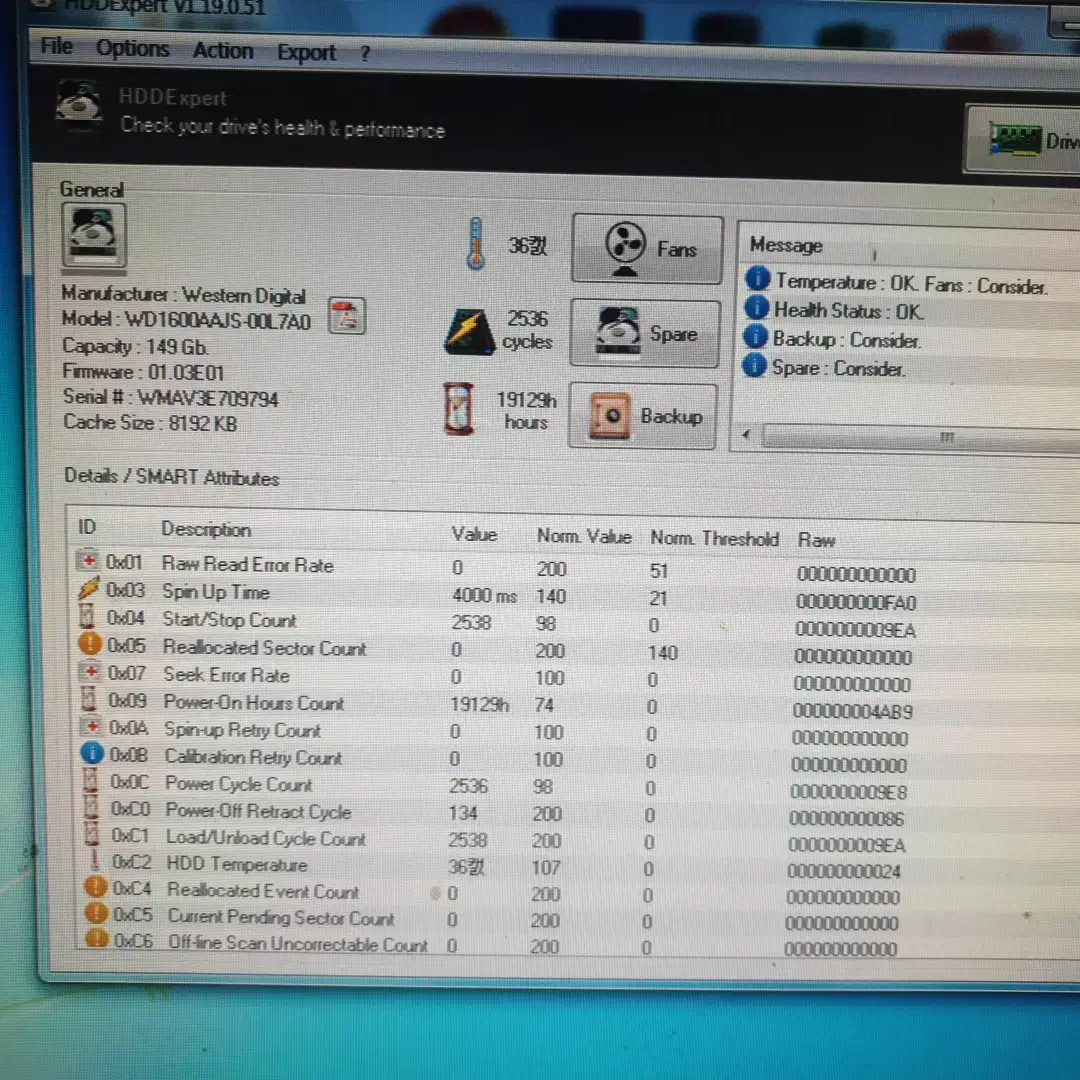Click the Norm. Value column header
This screenshot has width=1080, height=1080.
coord(583,536)
